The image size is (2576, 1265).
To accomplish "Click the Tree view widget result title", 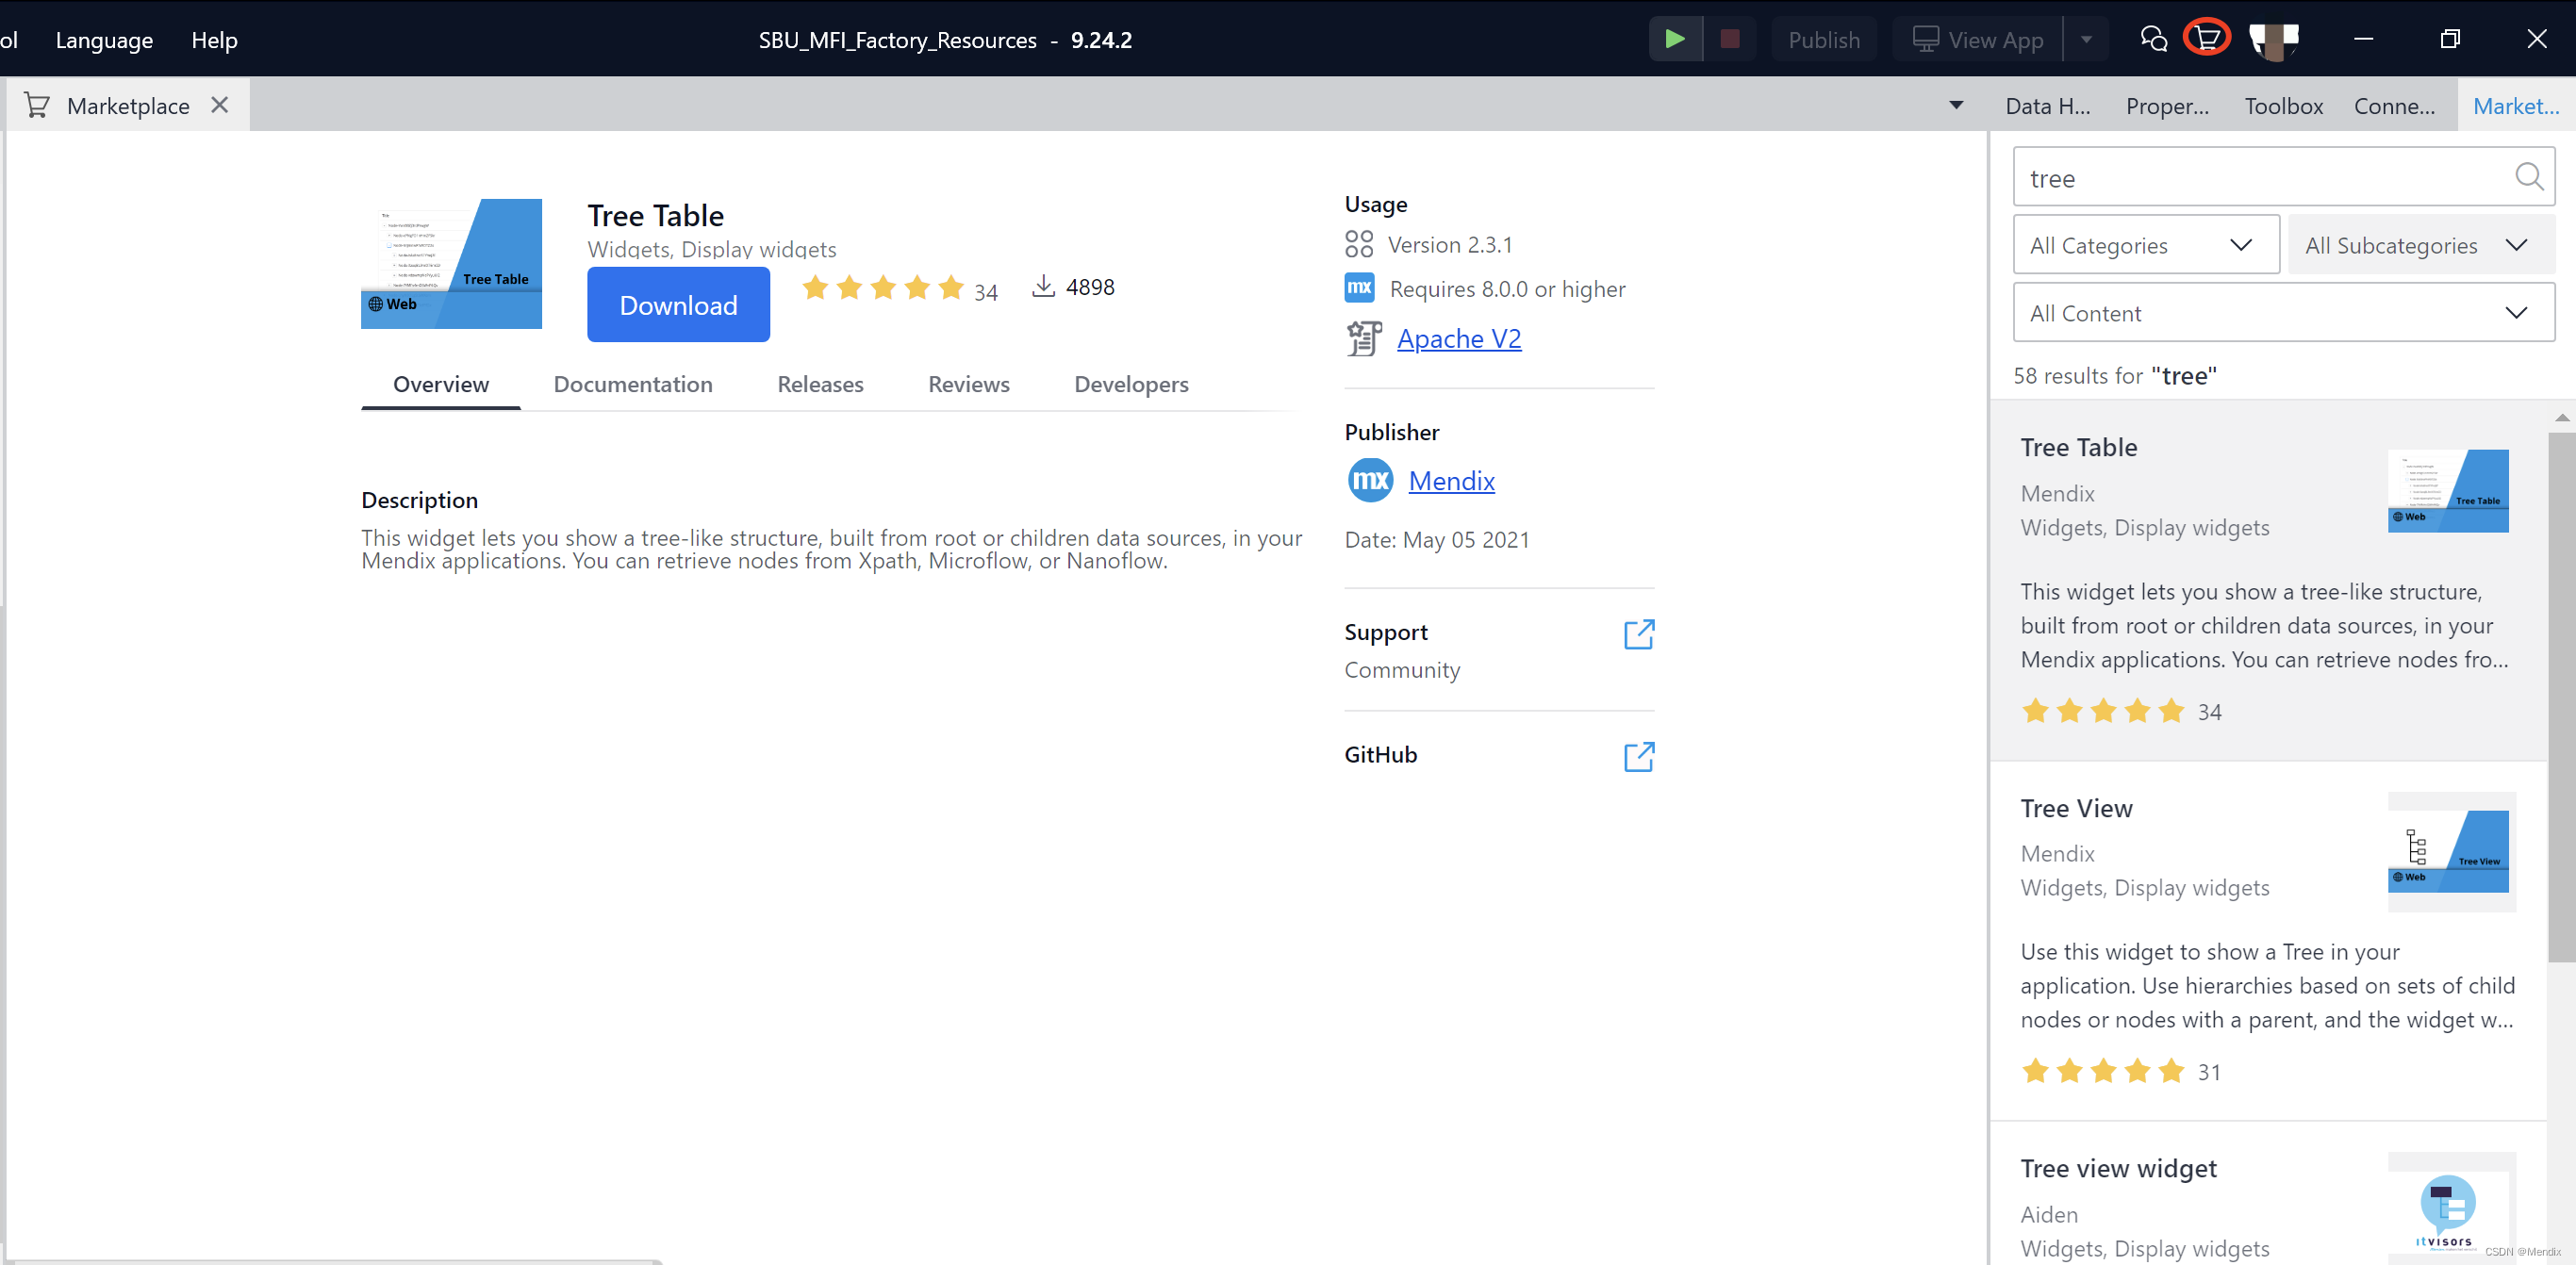I will 2118,1168.
